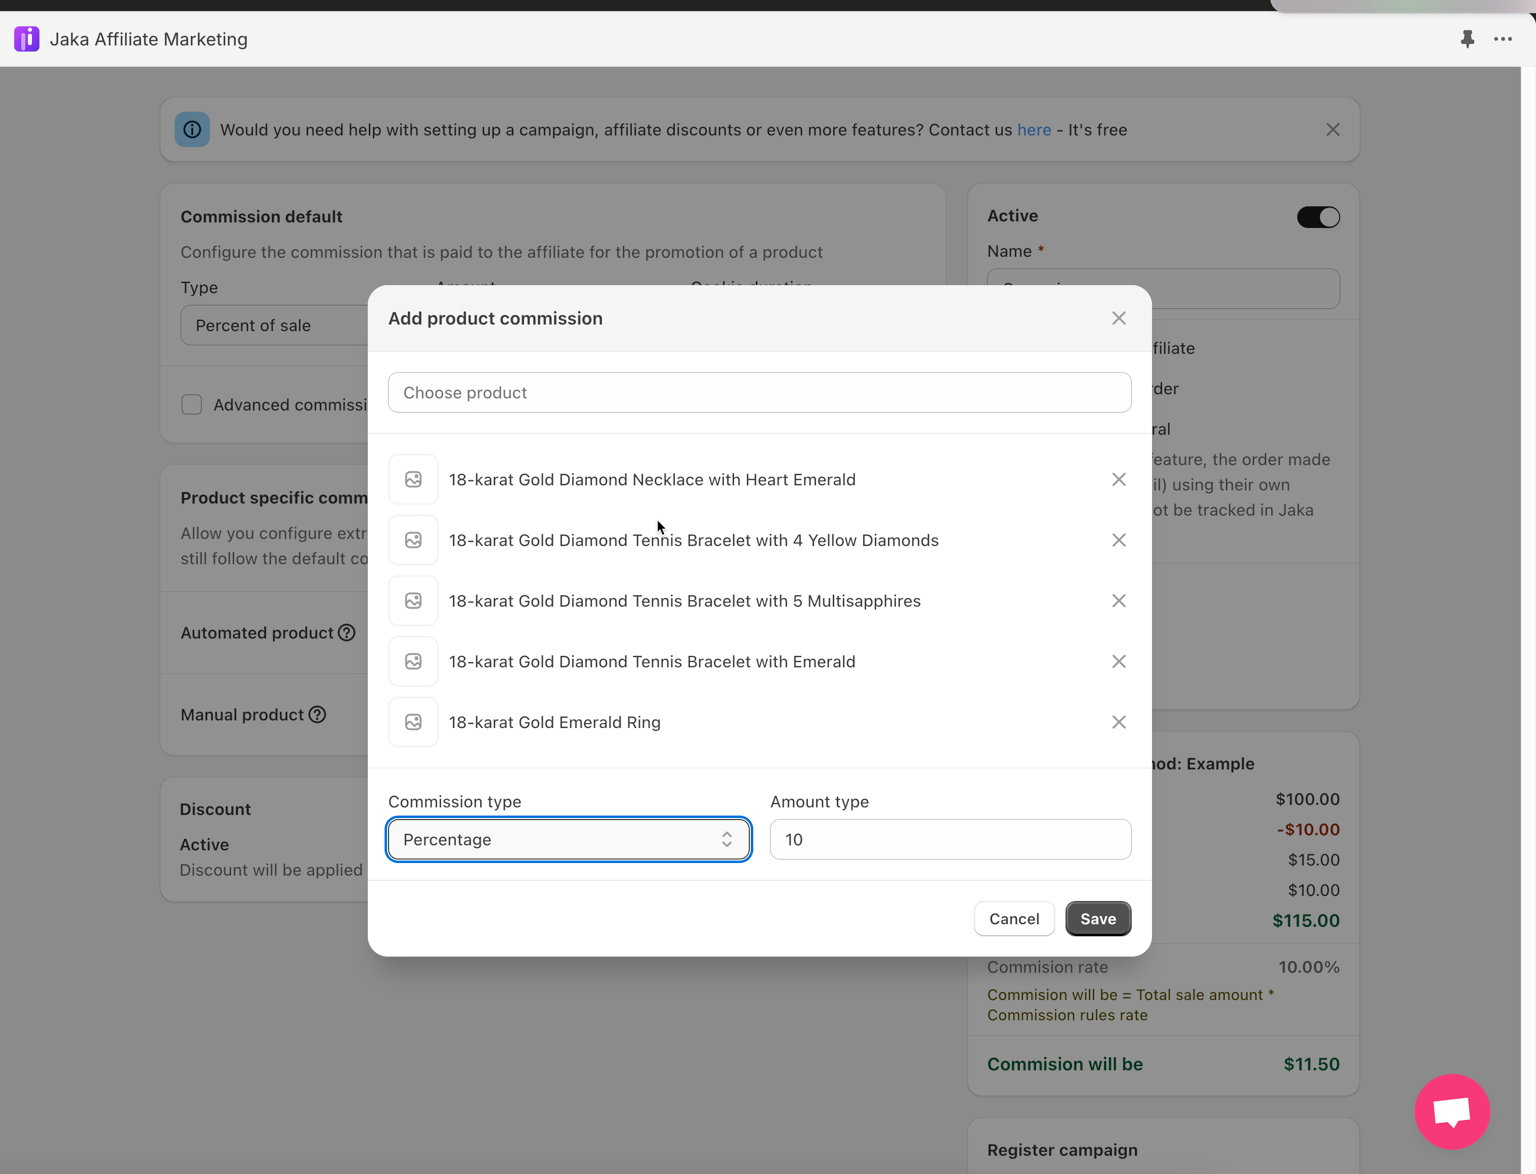This screenshot has width=1536, height=1174.
Task: Select the Tennis Bracelet with Emerald thumbnail
Action: click(413, 662)
